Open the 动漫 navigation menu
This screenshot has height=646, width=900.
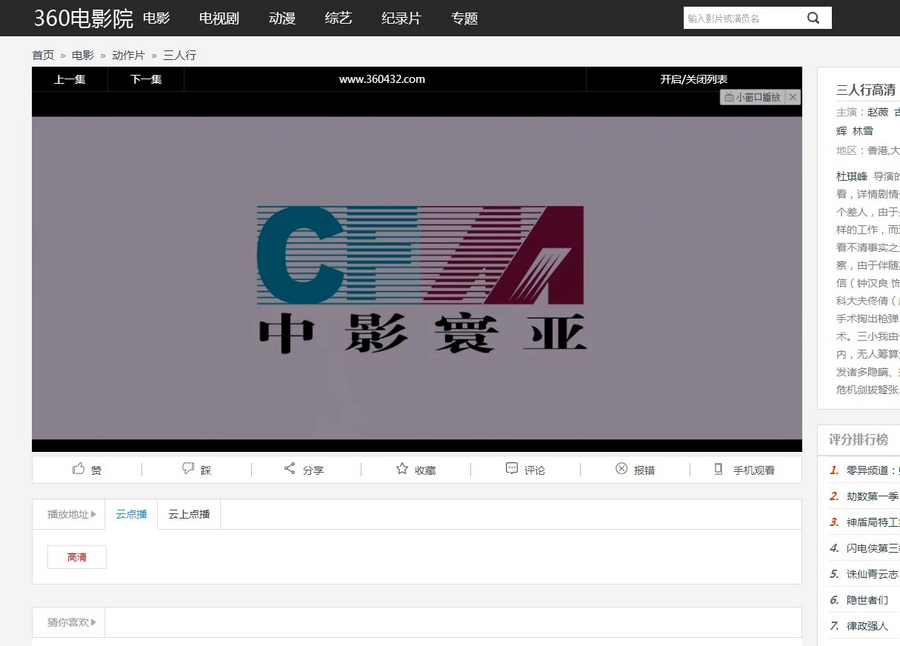pyautogui.click(x=282, y=18)
